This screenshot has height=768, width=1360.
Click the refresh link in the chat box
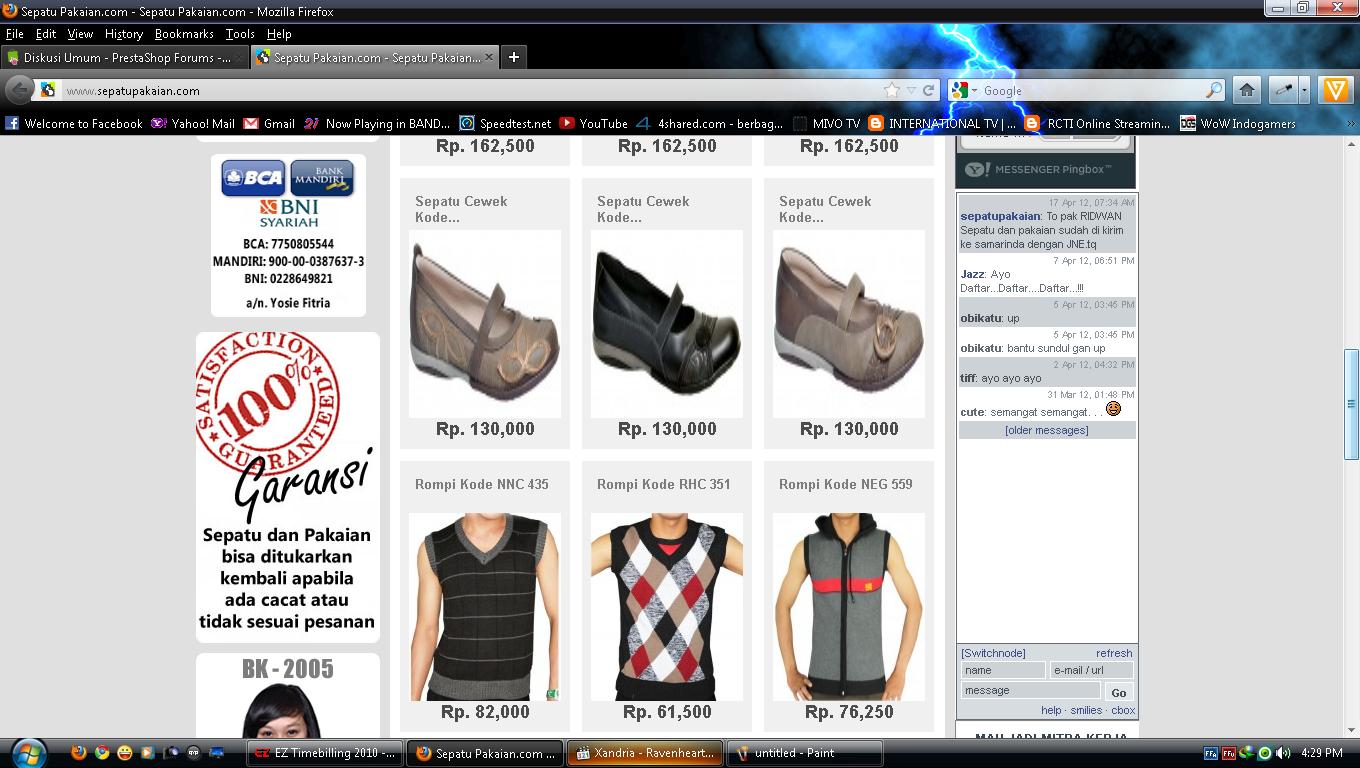[1114, 653]
